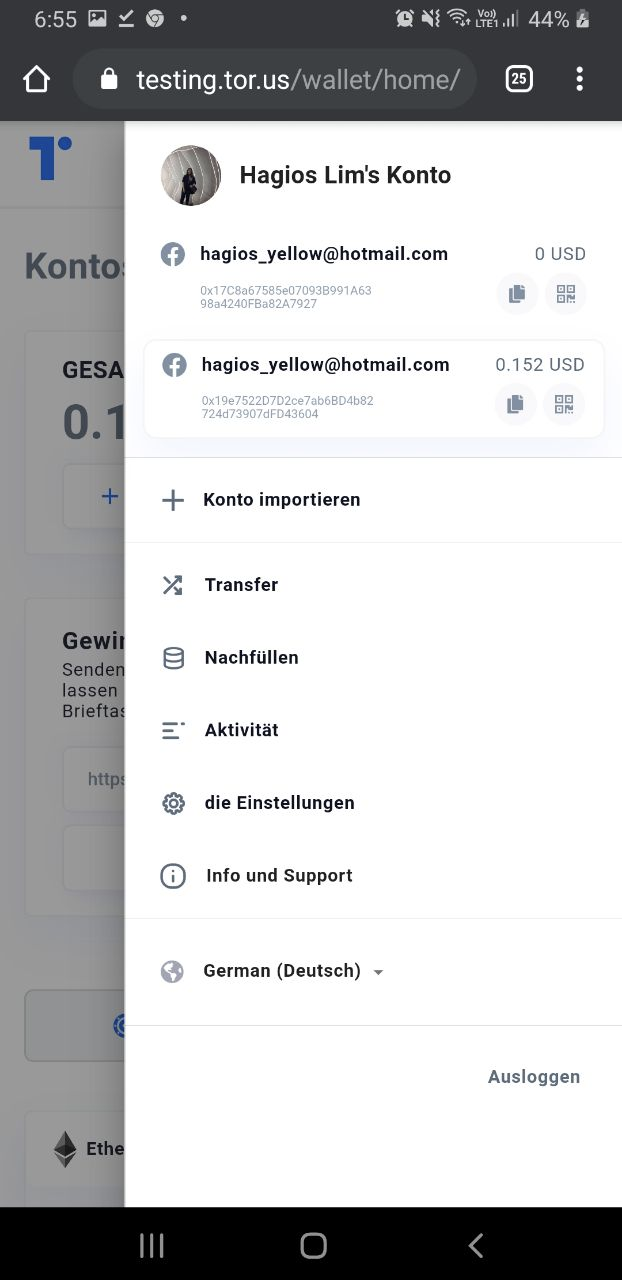Screen dimensions: 622x1280
Task: Copy address of the 0 USD account
Action: click(x=517, y=294)
